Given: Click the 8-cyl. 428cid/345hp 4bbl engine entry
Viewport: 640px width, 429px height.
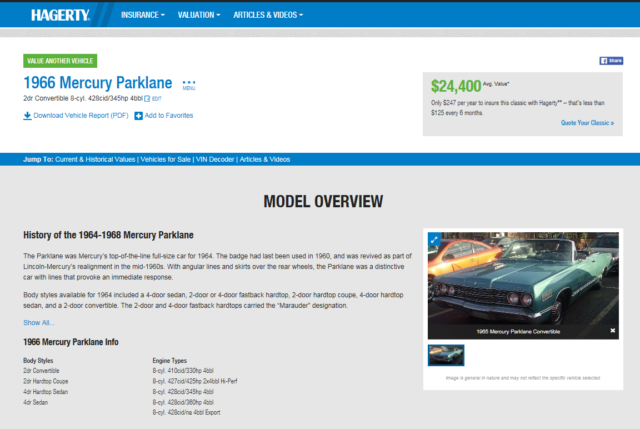Looking at the screenshot, I should 183,392.
